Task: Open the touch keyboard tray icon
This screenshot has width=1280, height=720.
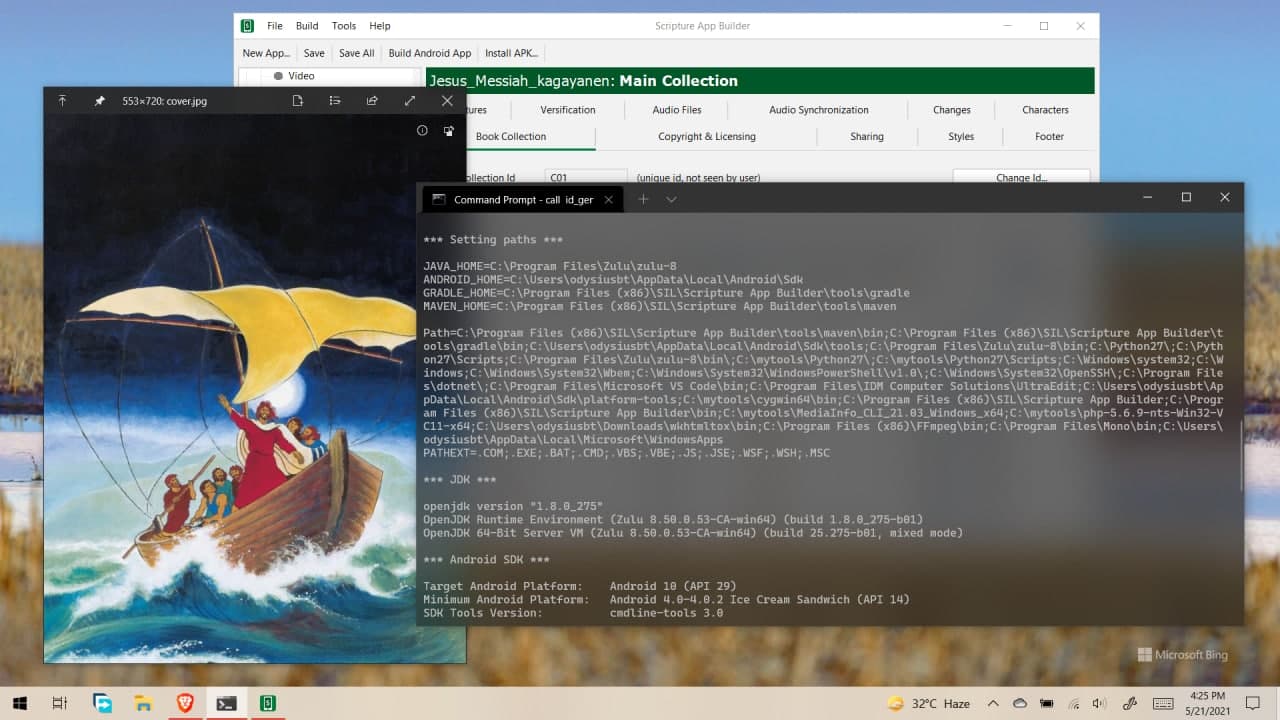Action: (1163, 703)
